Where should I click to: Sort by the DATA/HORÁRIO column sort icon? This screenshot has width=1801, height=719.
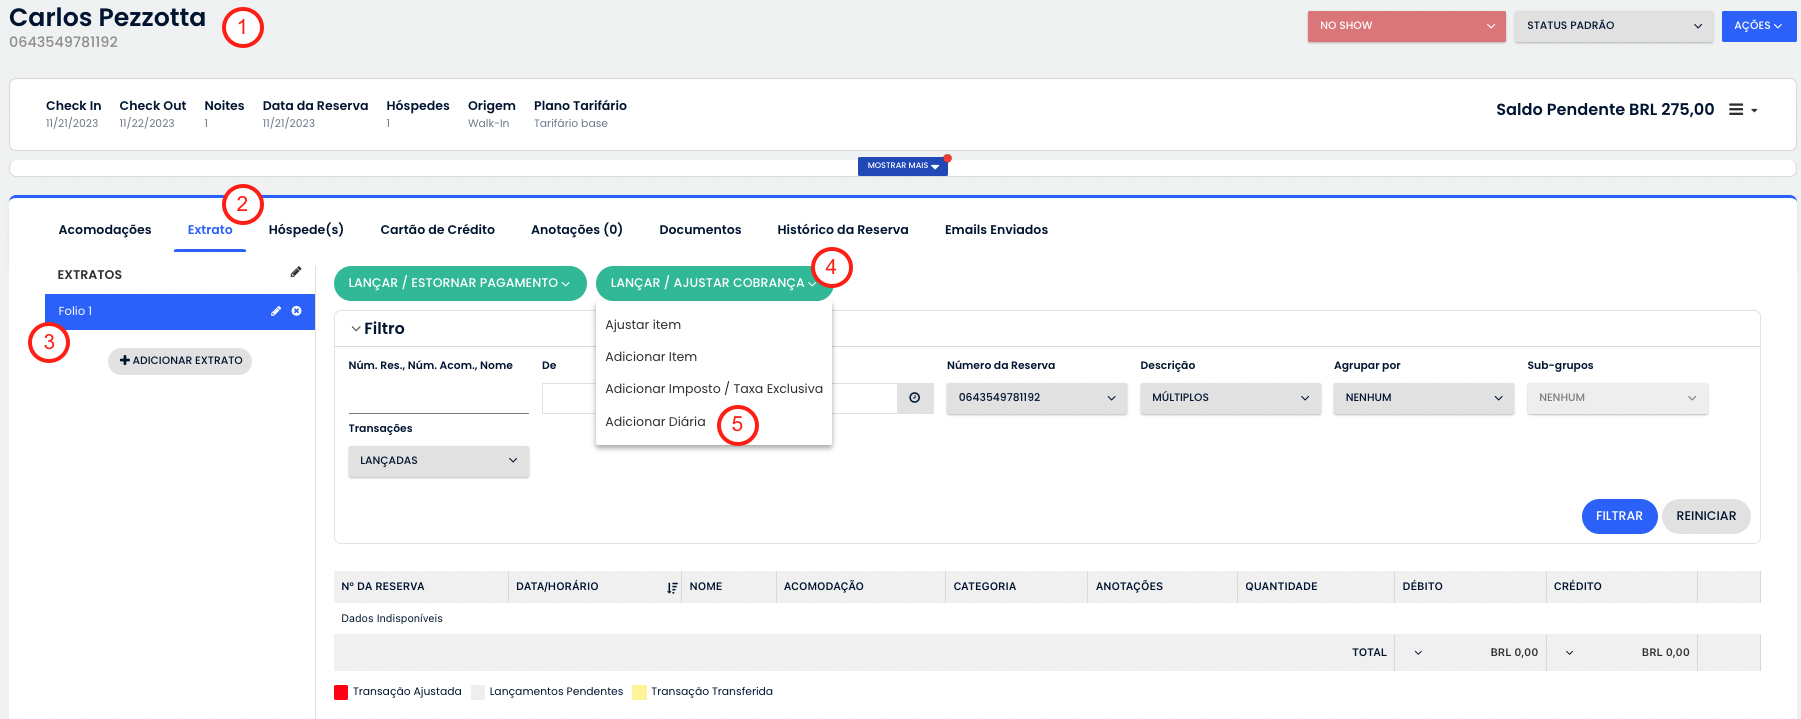tap(672, 588)
